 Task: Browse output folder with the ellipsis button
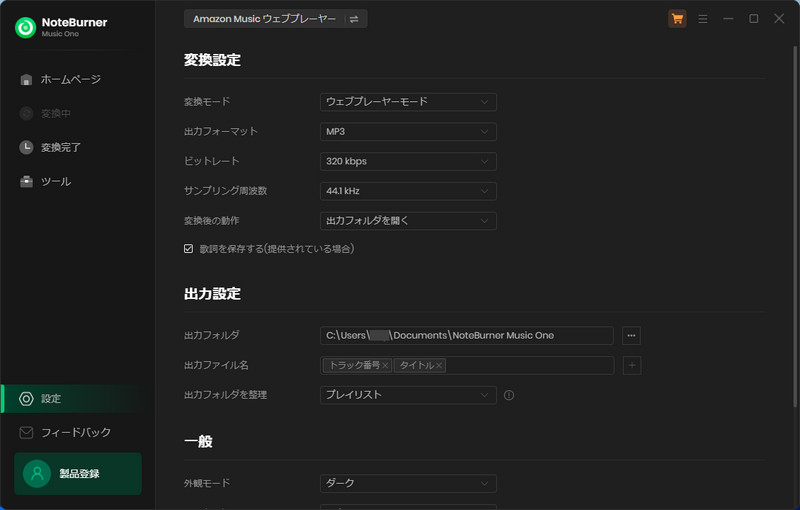tap(631, 336)
